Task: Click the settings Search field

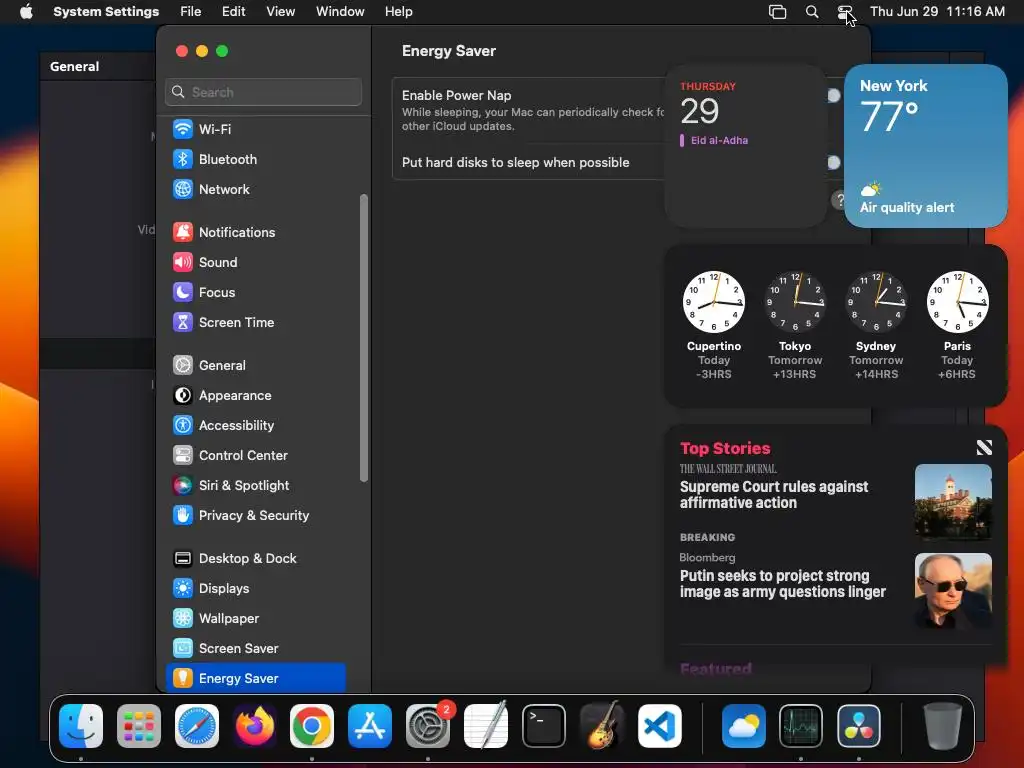Action: pos(263,92)
